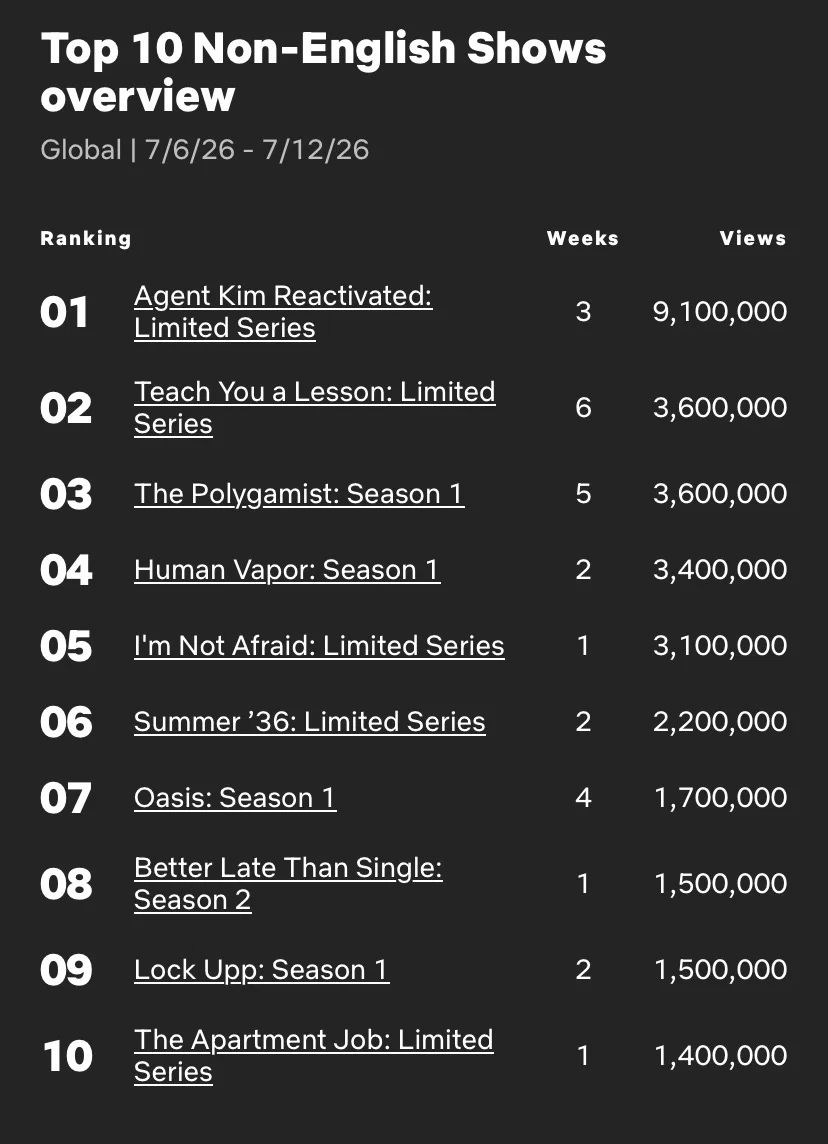
Task: Open Teach You a Lesson: Limited Series
Action: (314, 407)
